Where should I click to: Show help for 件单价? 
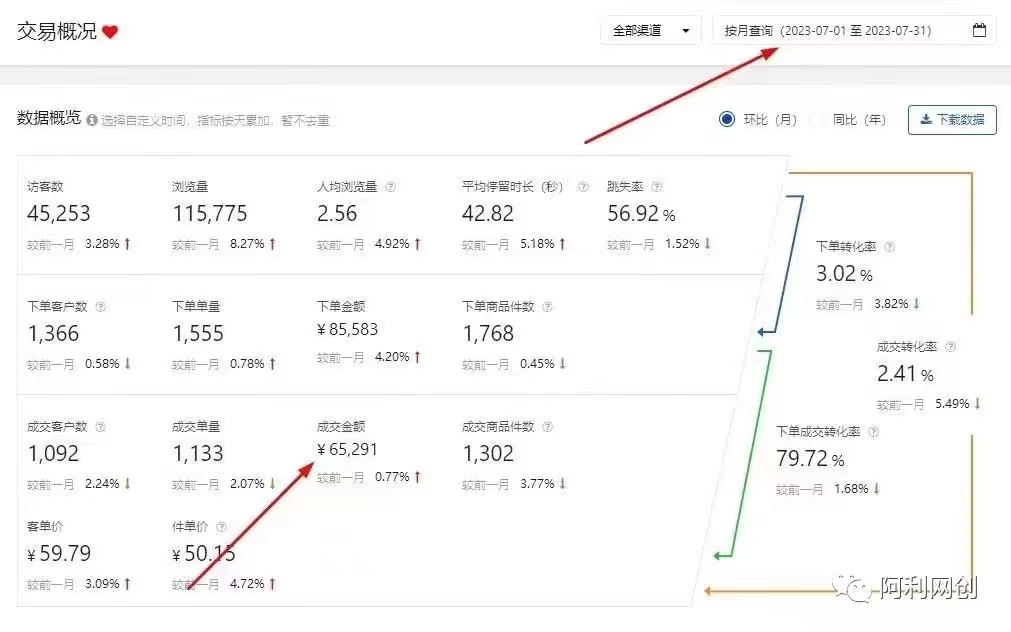click(x=221, y=526)
